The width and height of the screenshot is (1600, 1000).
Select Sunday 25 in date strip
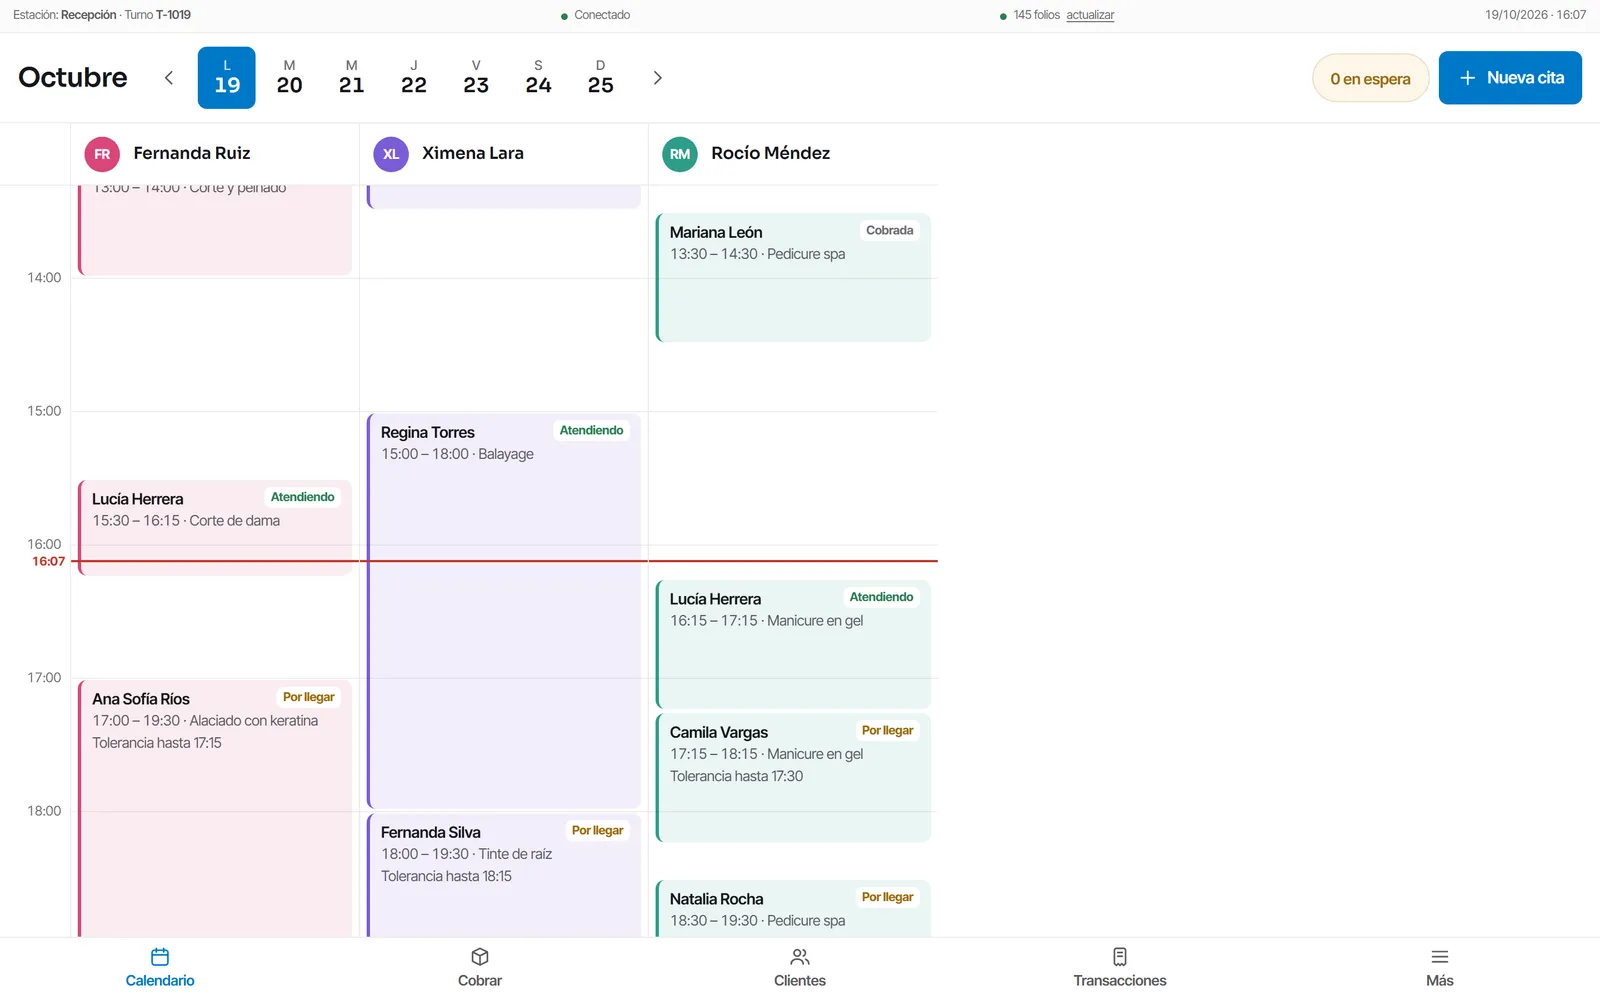(601, 78)
